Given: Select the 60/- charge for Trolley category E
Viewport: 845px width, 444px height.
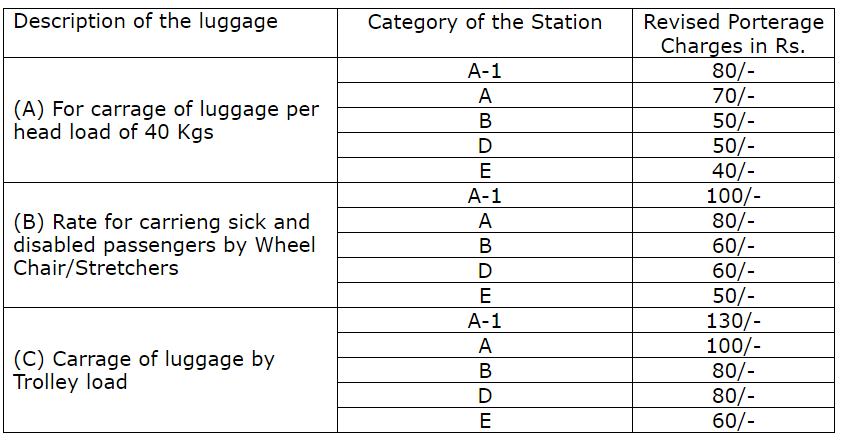Looking at the screenshot, I should (733, 421).
